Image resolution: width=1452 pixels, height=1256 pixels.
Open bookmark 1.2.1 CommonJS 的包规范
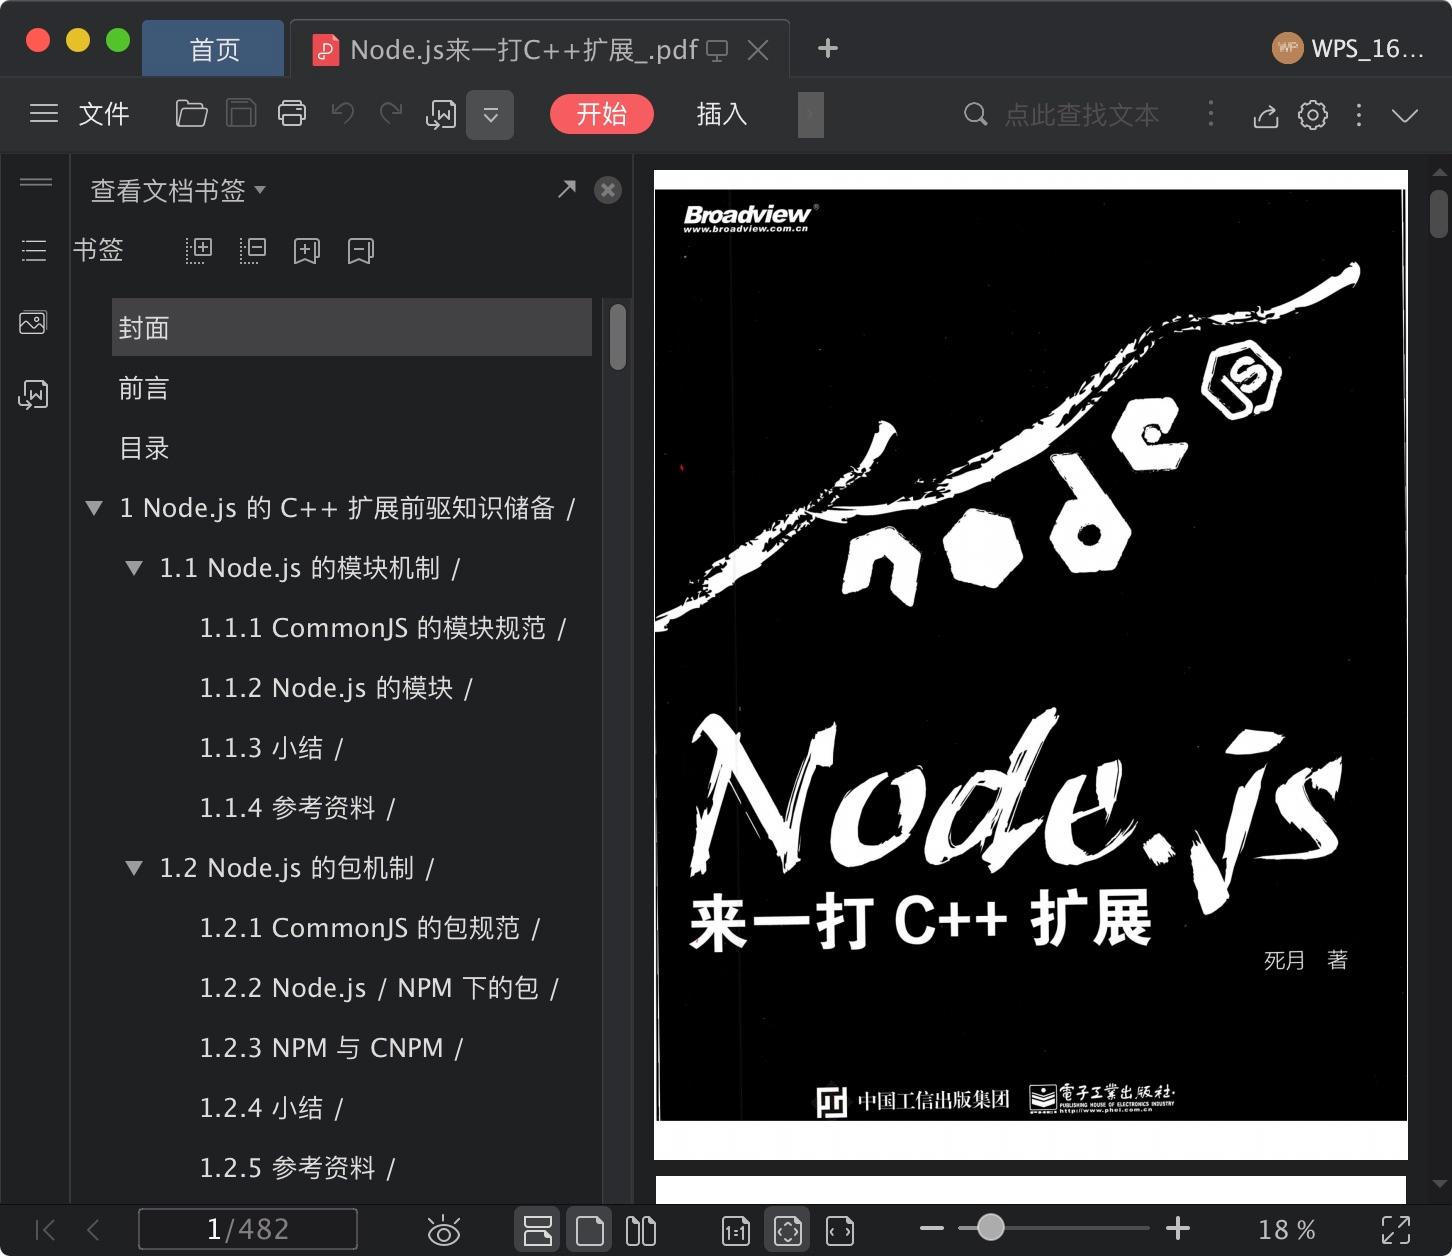tap(370, 928)
